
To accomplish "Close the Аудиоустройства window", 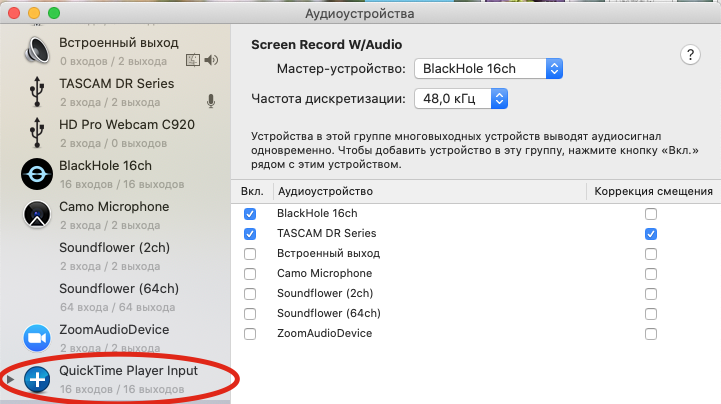I will pyautogui.click(x=14, y=13).
